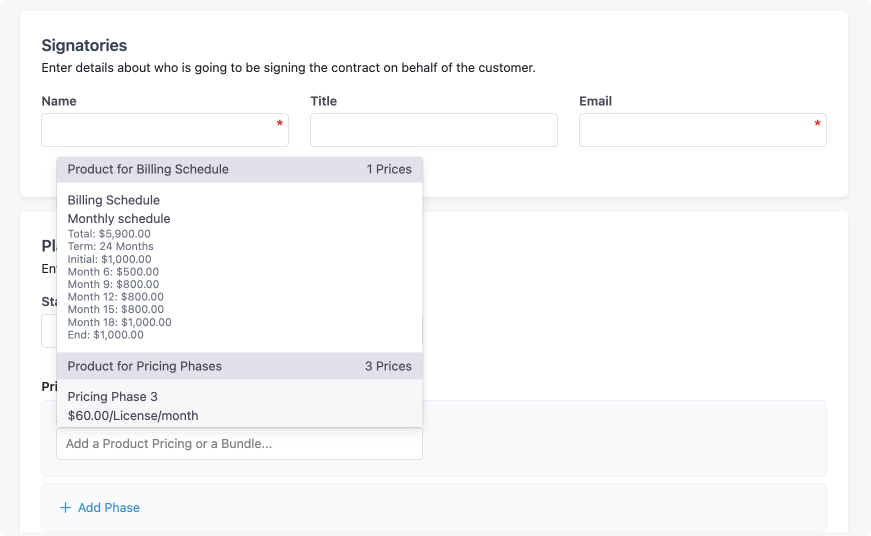Click the red asterisk in the Email field
This screenshot has height=536, width=871.
pyautogui.click(x=817, y=124)
